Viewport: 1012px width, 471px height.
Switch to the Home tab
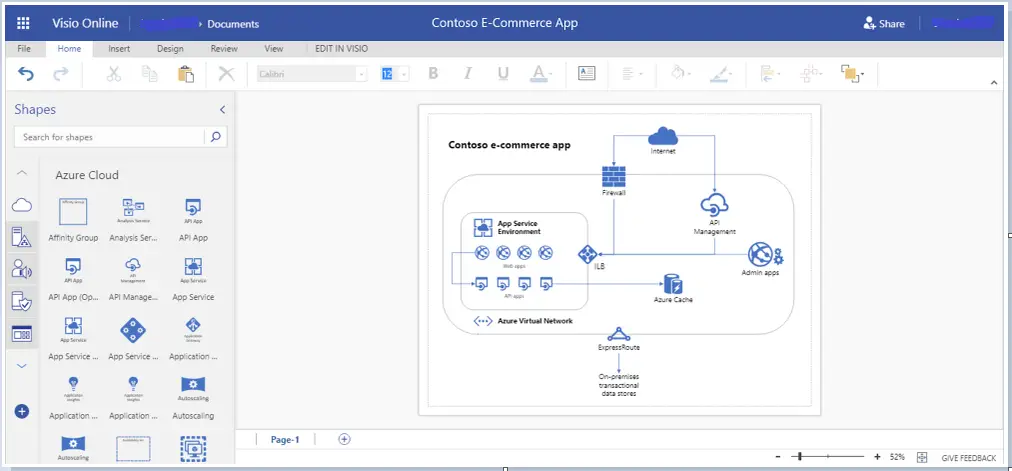69,48
